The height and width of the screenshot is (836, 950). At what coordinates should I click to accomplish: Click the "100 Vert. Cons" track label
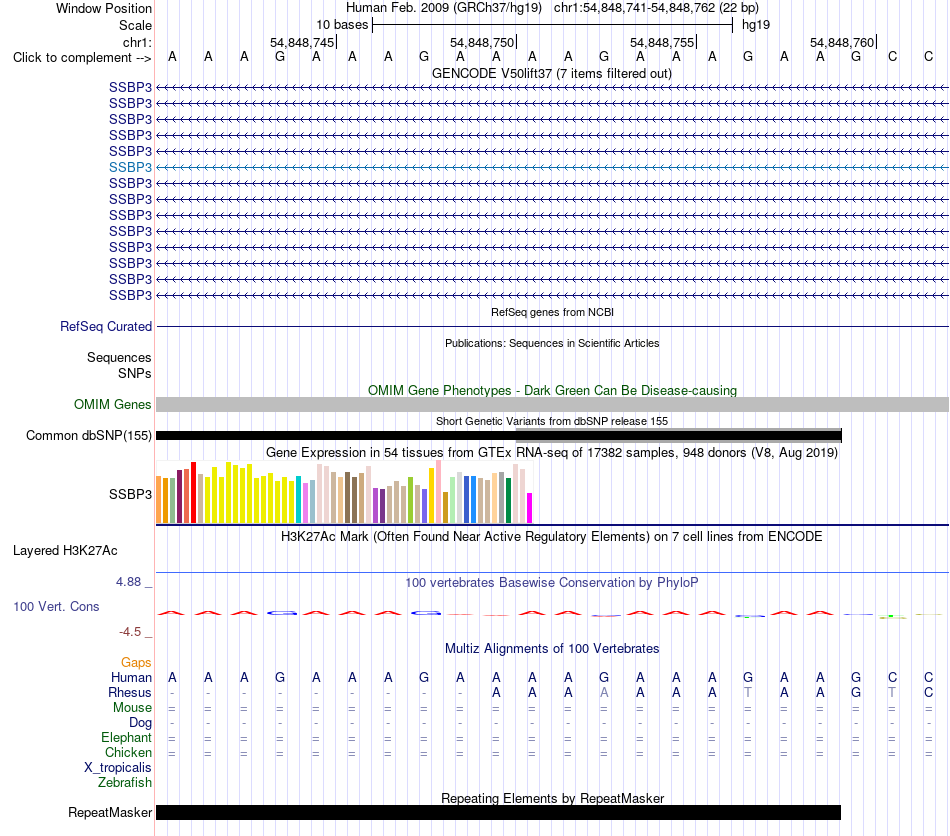coord(56,606)
